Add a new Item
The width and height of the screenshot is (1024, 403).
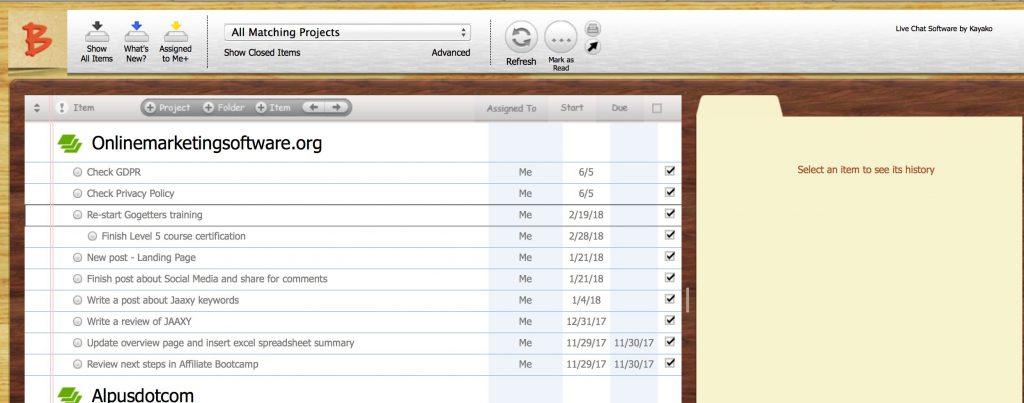273,108
